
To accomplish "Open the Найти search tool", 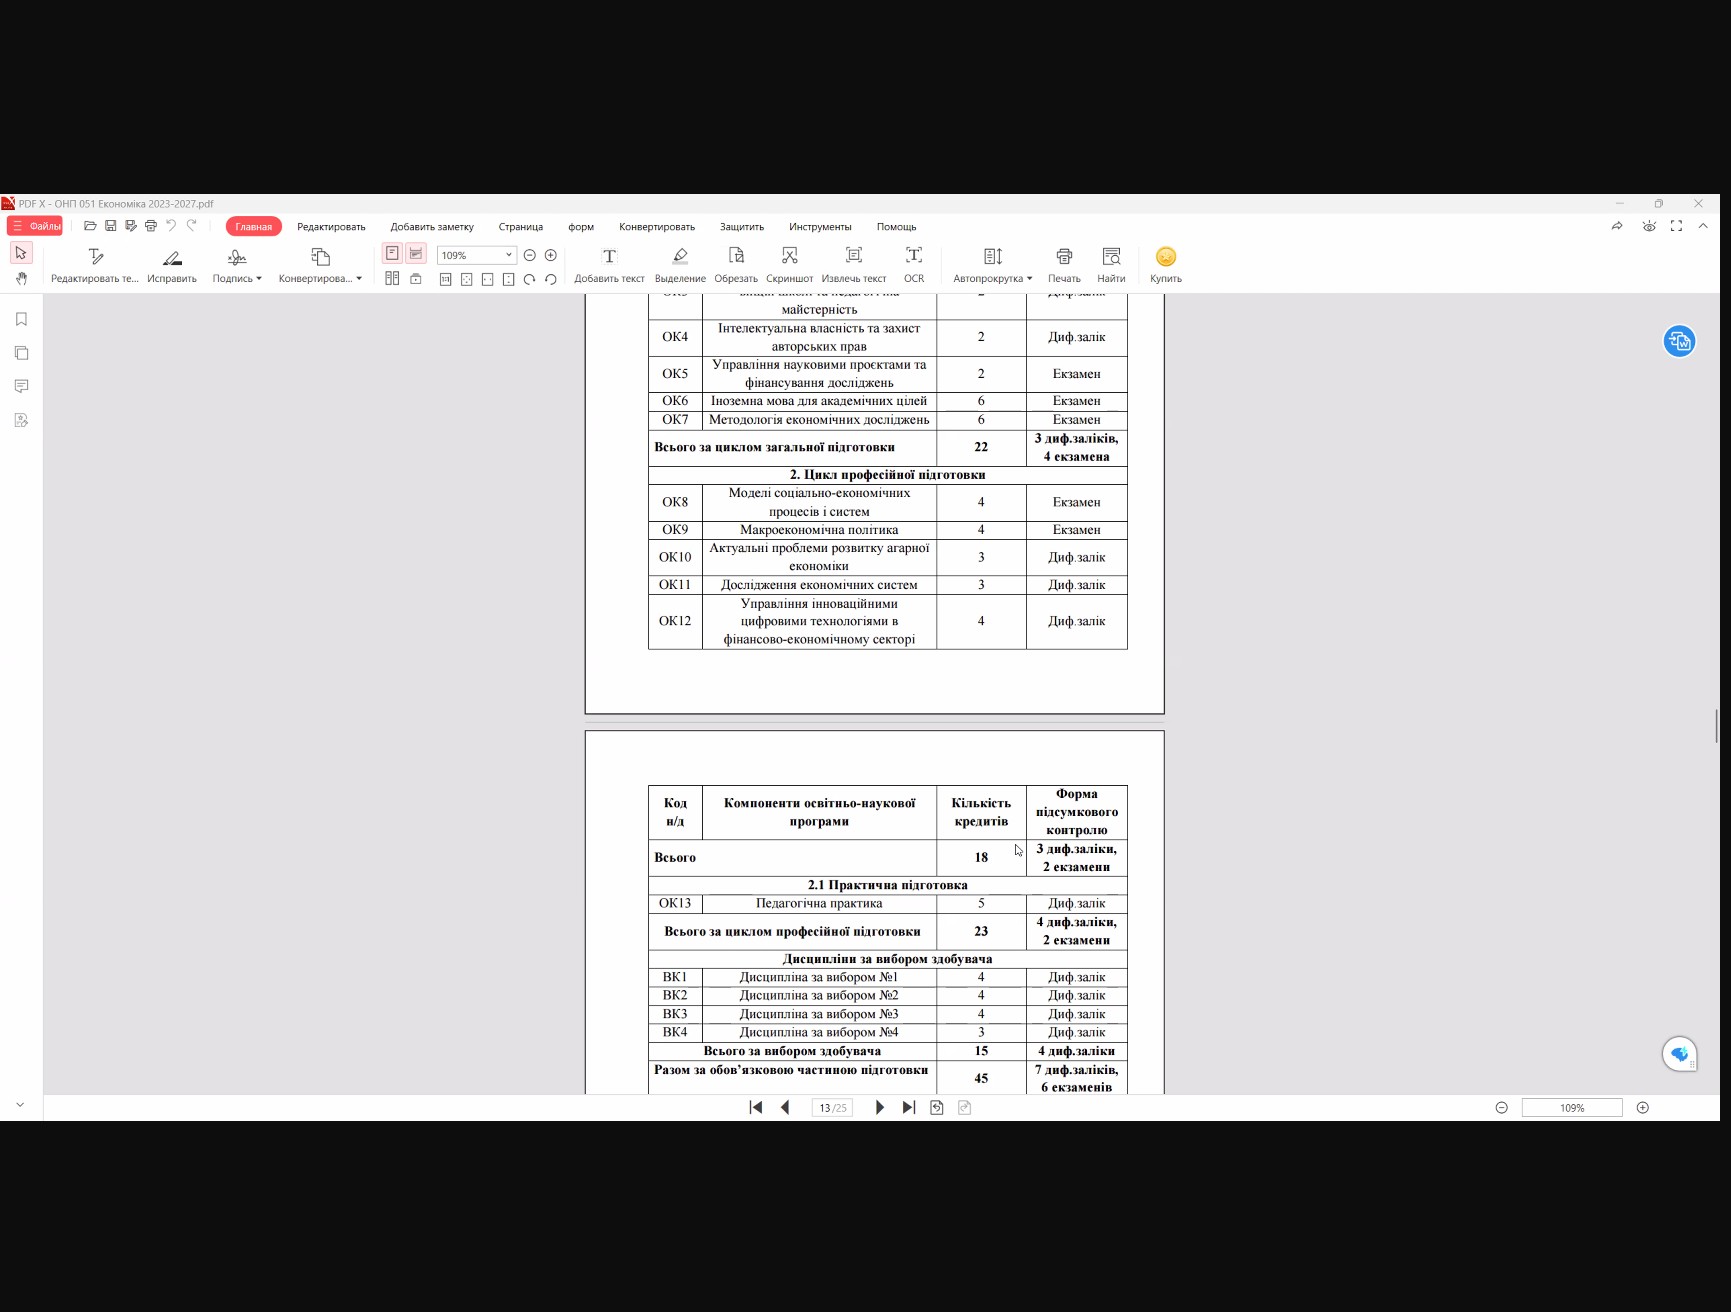I will [1111, 266].
